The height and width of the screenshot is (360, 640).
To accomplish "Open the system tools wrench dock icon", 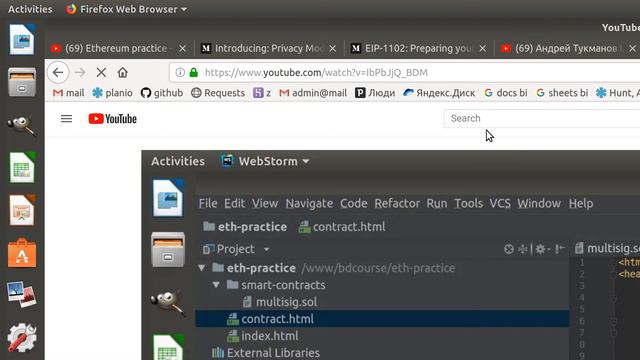I will click(22, 338).
